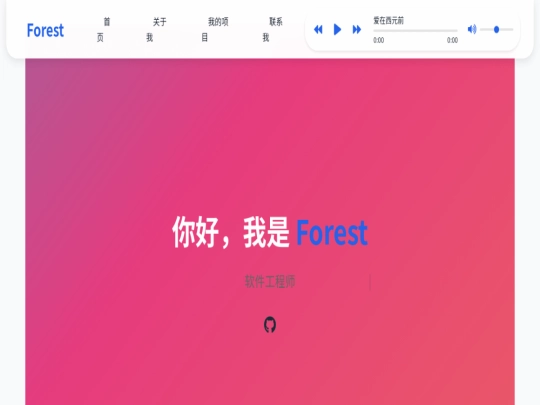
Task: Skip to the next track
Action: [x=357, y=30]
